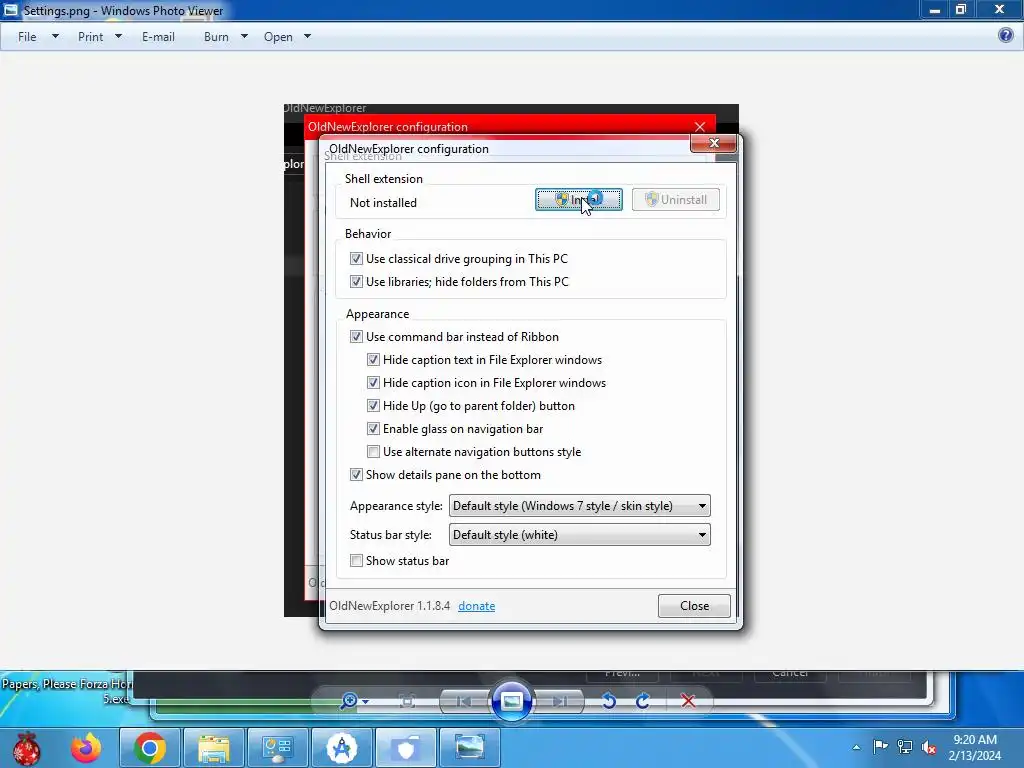Click the Settings.png title bar icon

[x=10, y=10]
